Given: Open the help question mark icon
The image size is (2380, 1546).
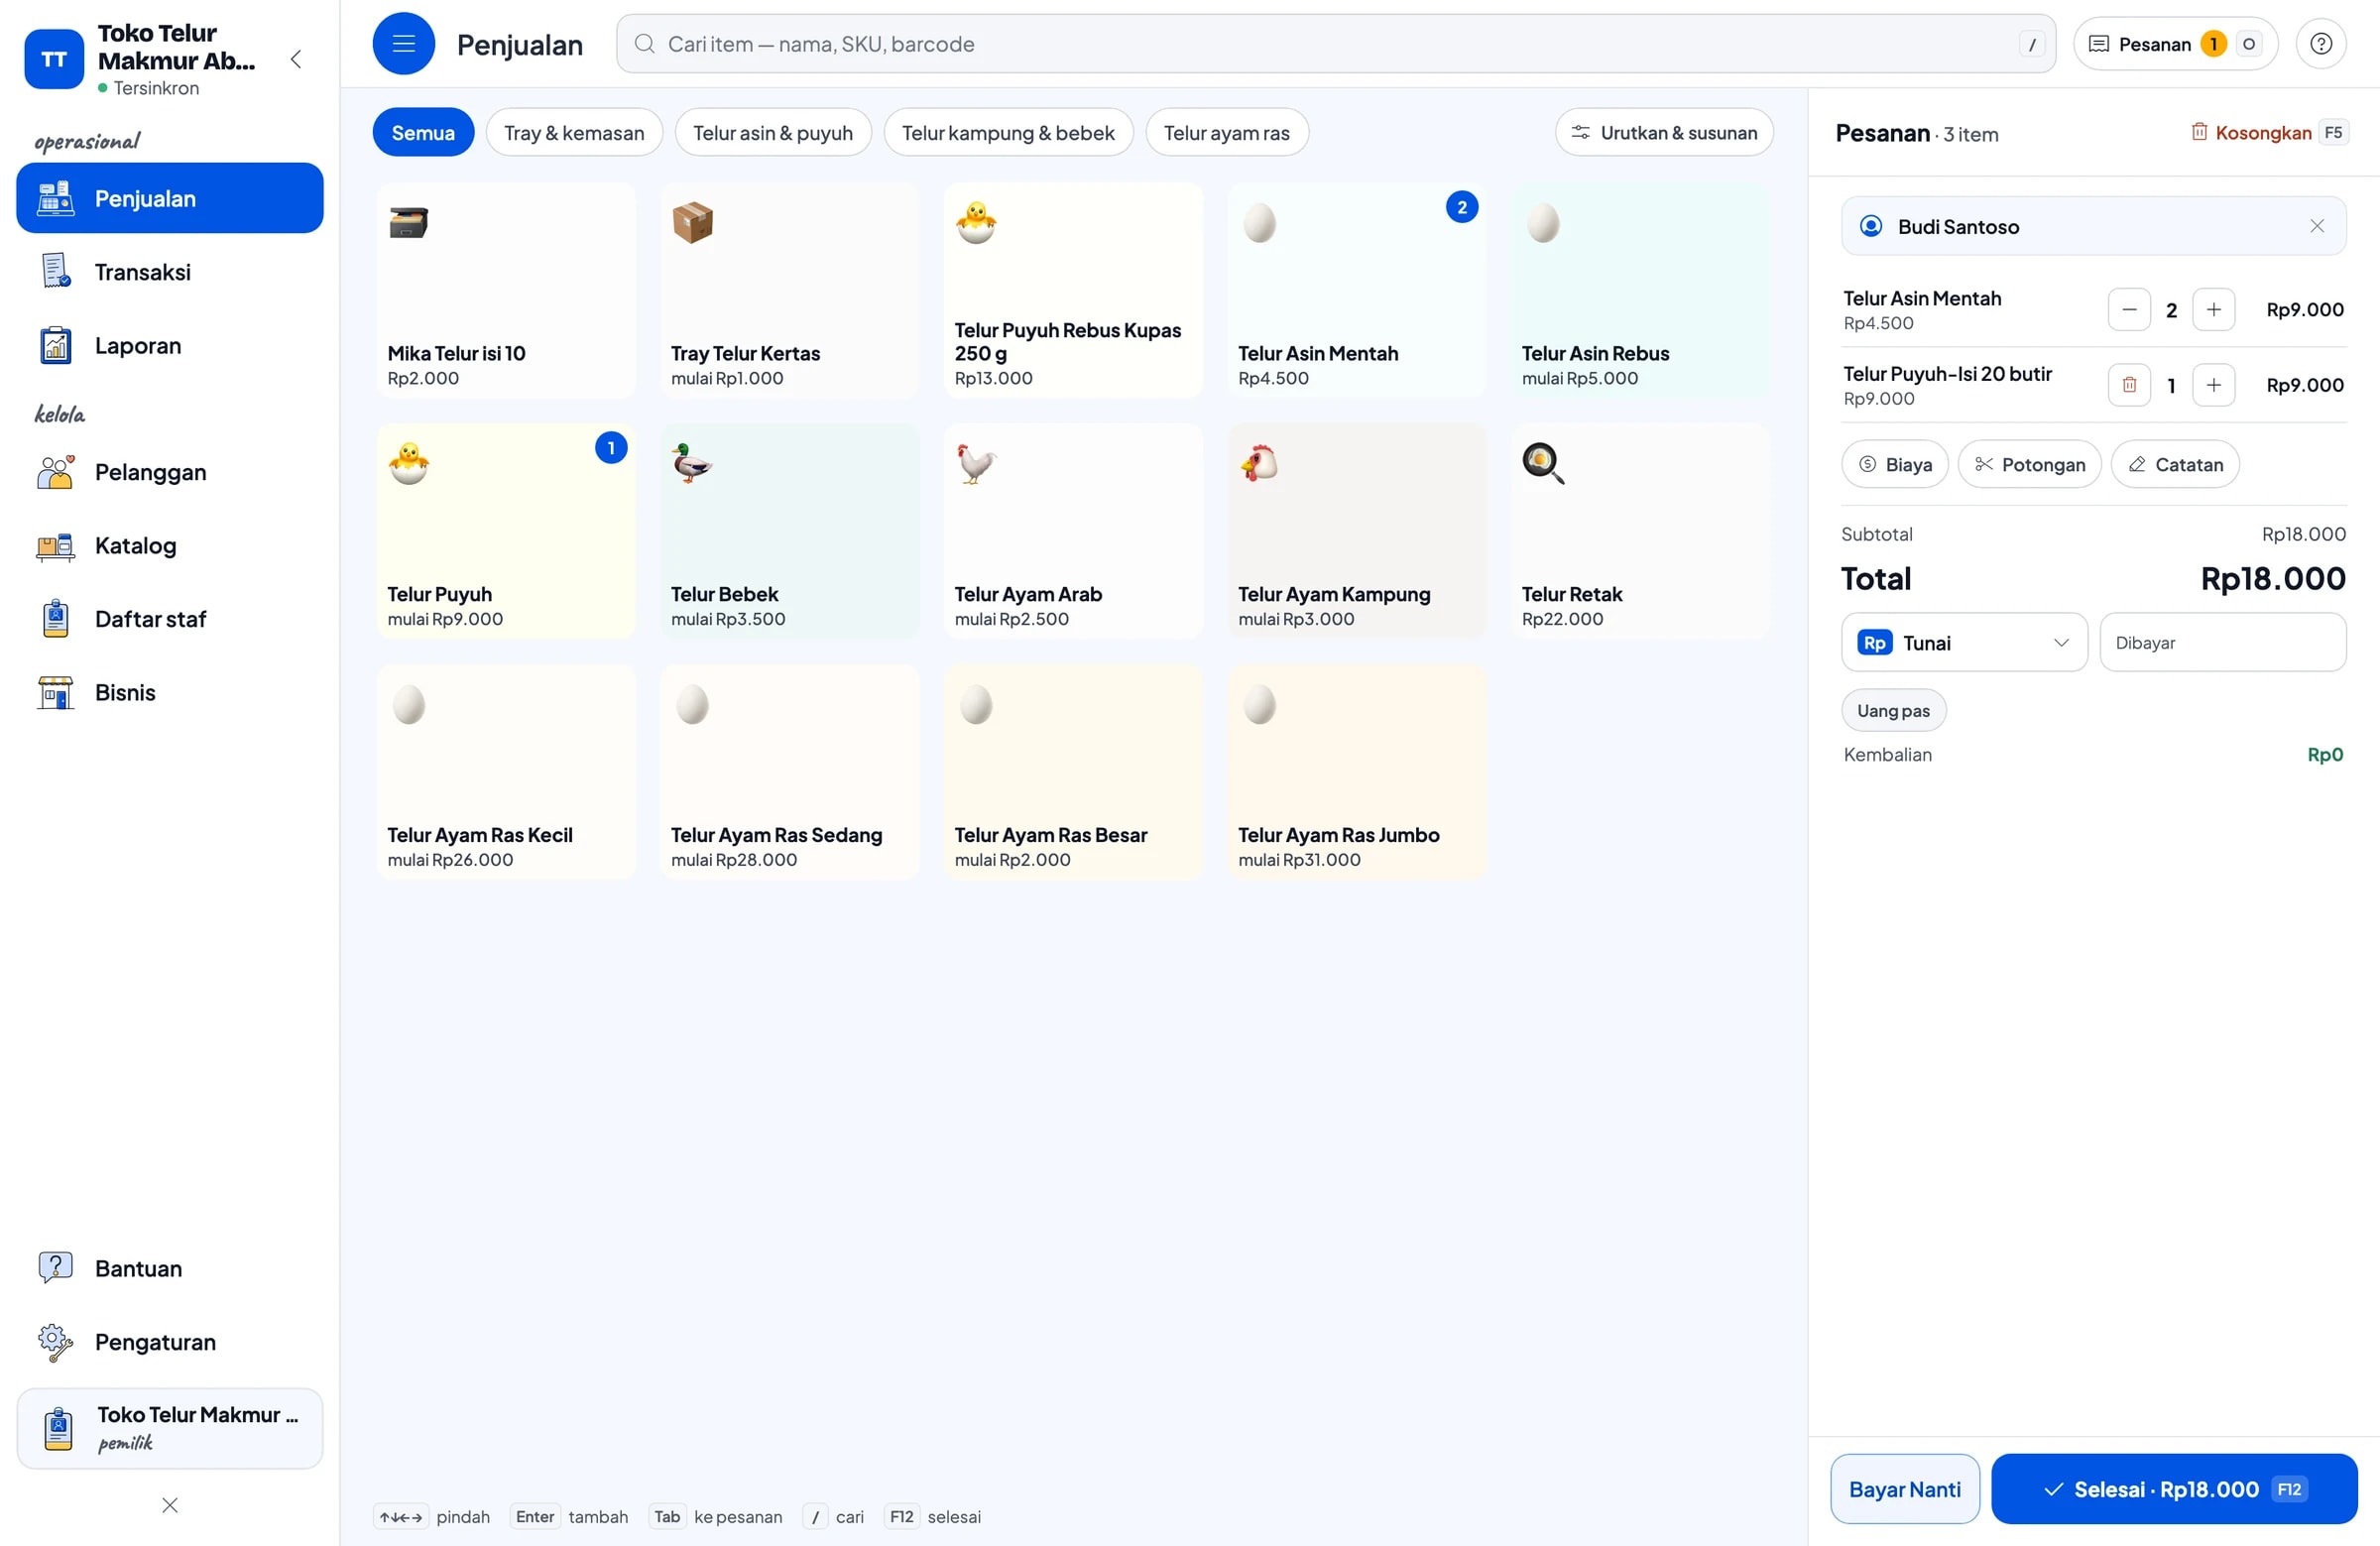Looking at the screenshot, I should pos(2320,44).
